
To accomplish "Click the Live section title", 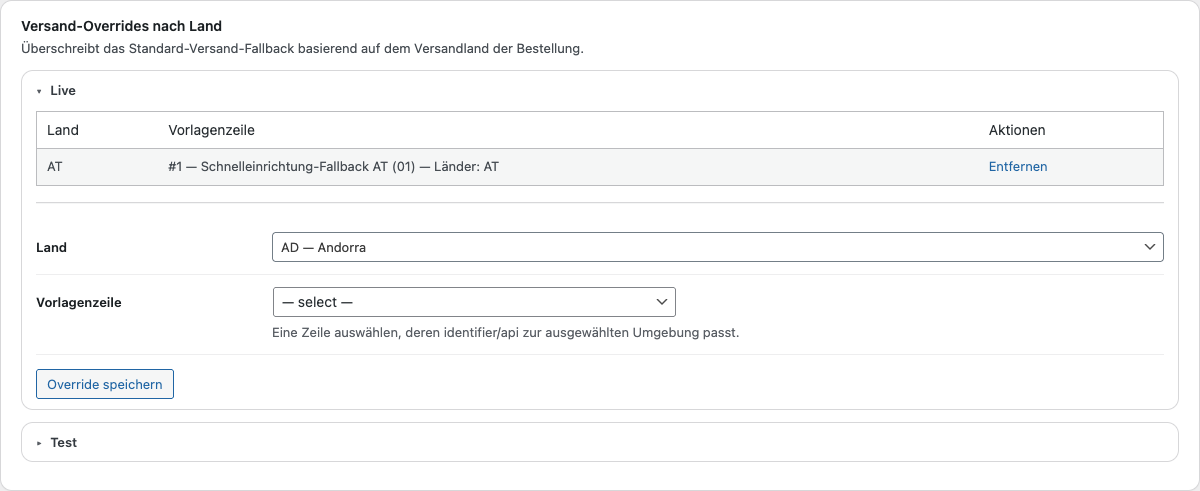I will pos(63,91).
